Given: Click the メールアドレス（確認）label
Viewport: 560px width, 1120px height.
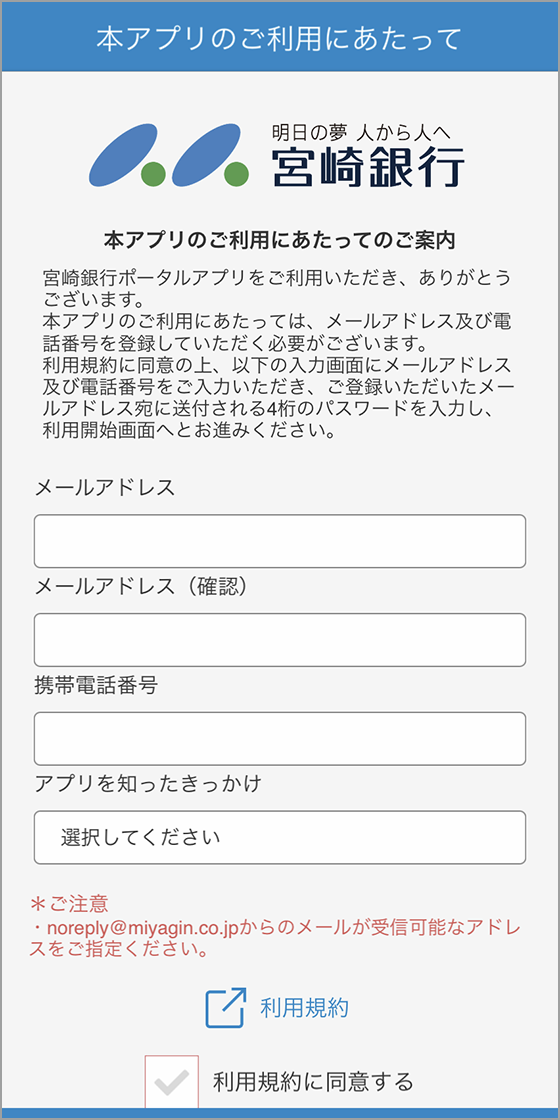Looking at the screenshot, I should click(143, 586).
